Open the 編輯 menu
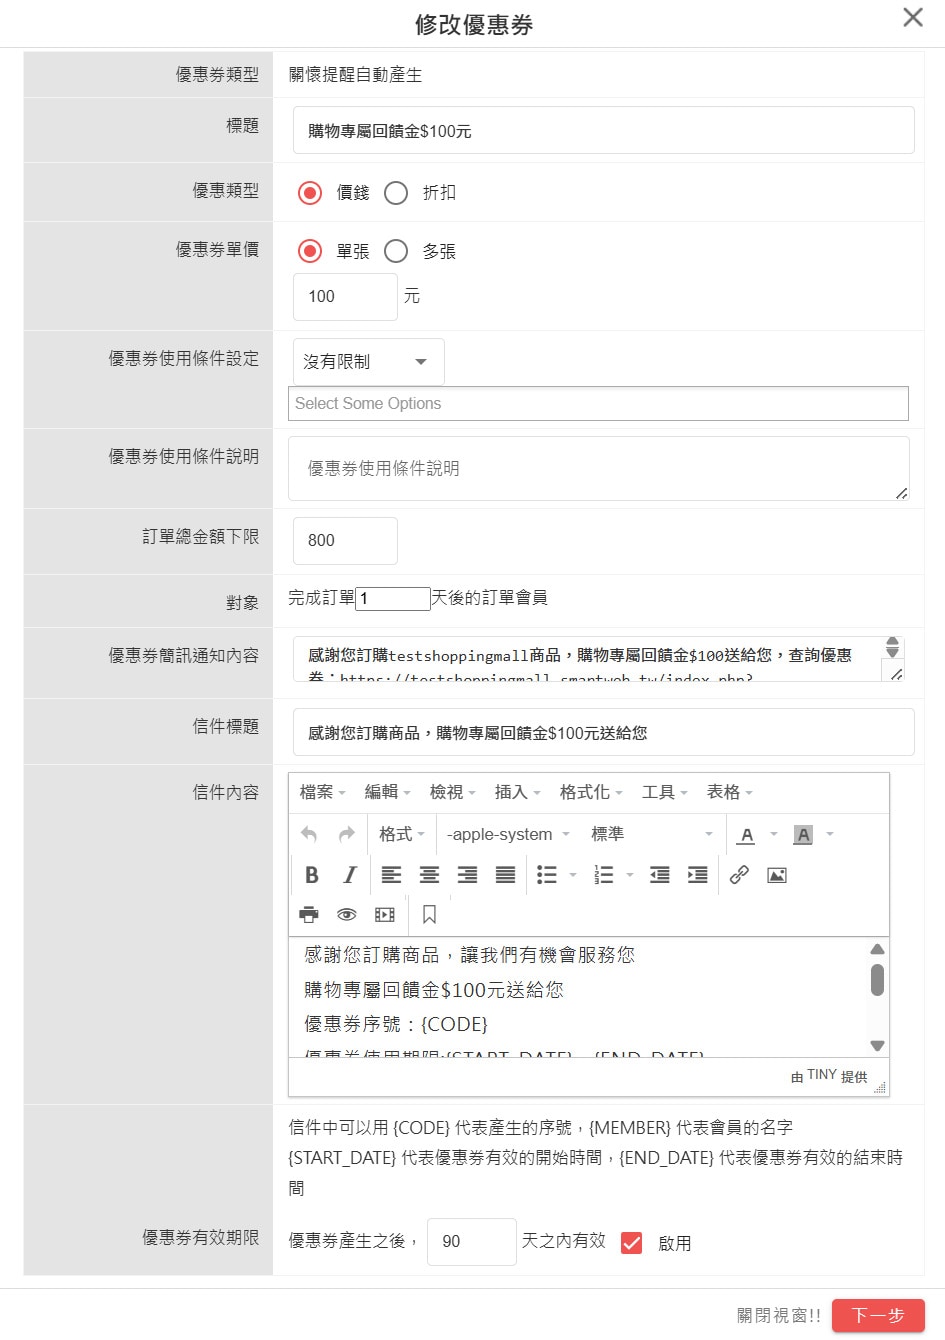945x1340 pixels. (387, 792)
